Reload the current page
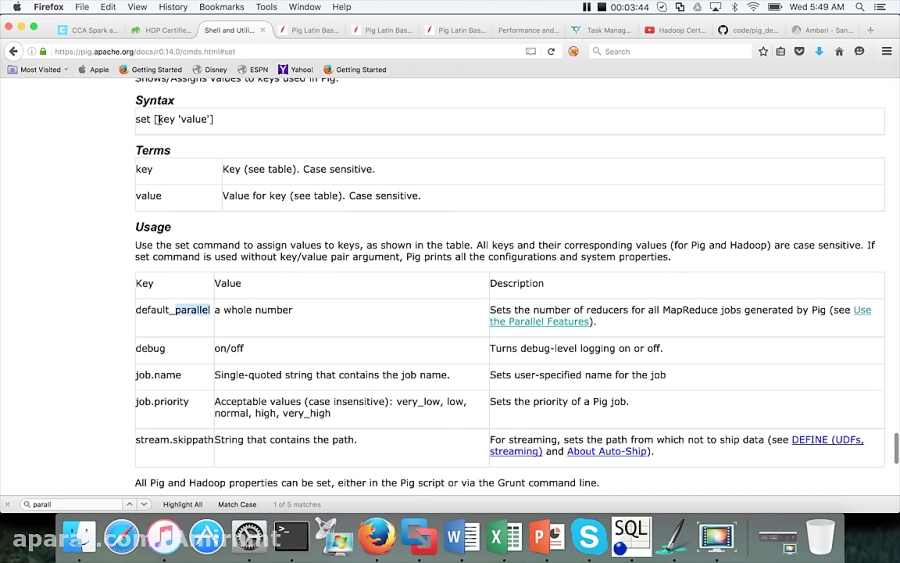 pyautogui.click(x=551, y=51)
